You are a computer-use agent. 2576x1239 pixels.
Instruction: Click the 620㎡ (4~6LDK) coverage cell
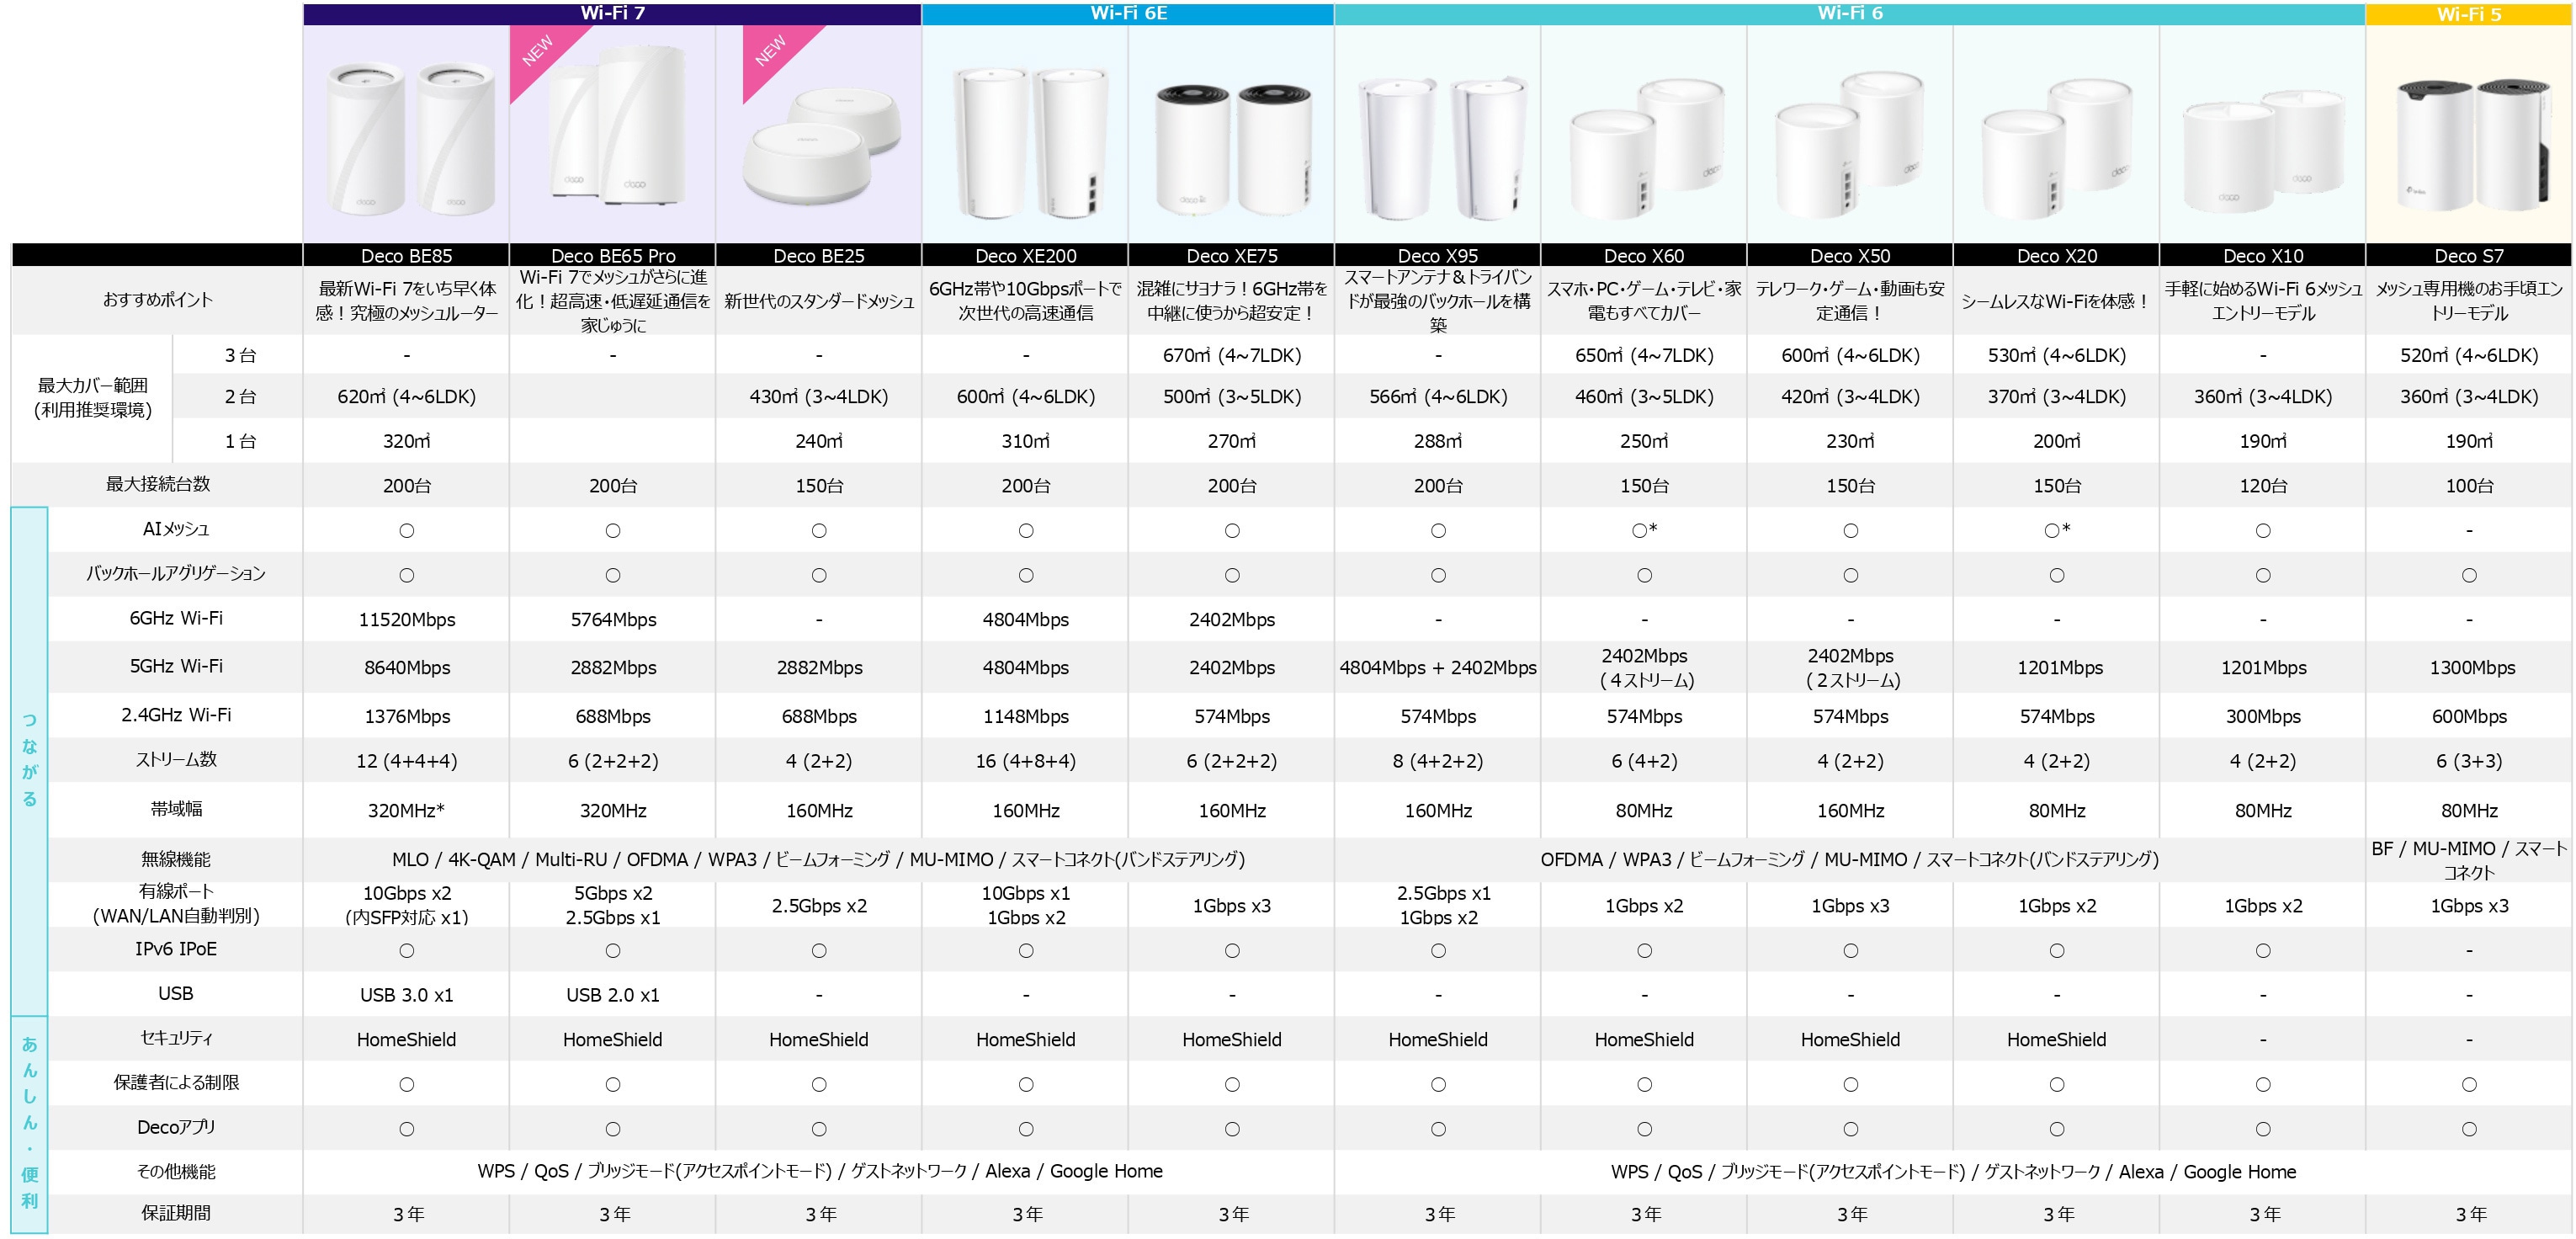(406, 397)
